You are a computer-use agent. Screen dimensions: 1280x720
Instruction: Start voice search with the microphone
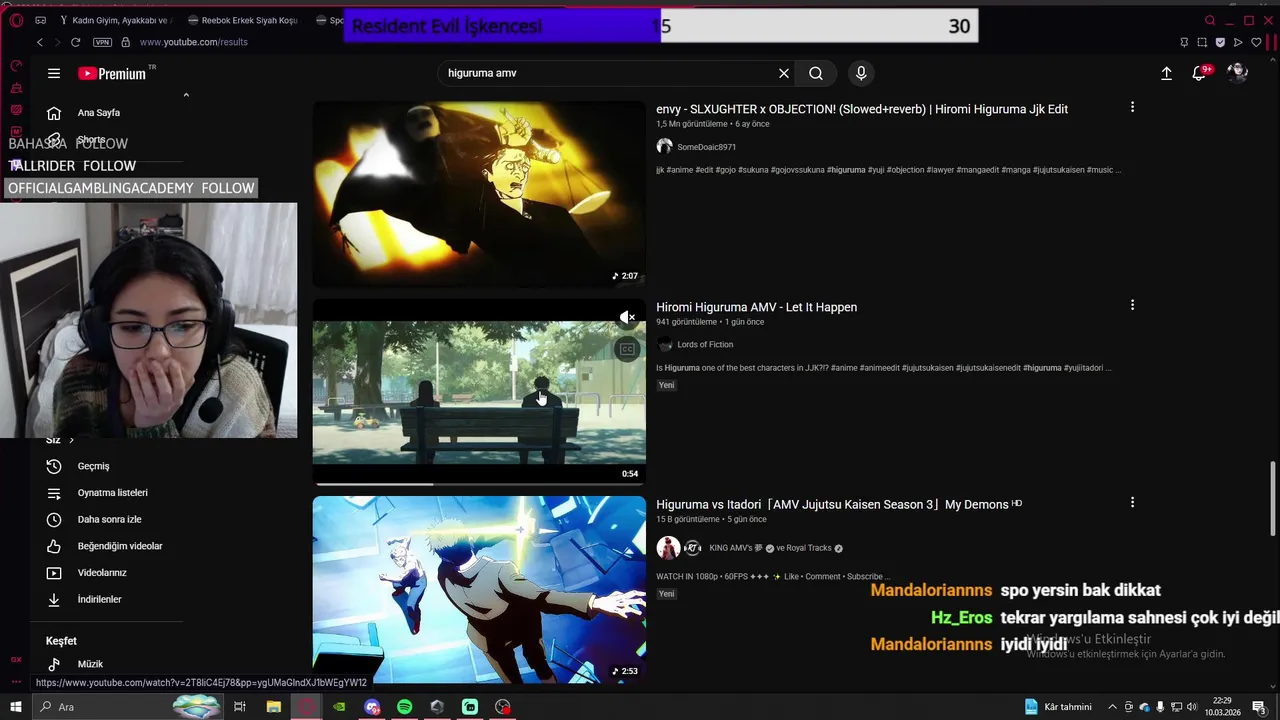[861, 73]
